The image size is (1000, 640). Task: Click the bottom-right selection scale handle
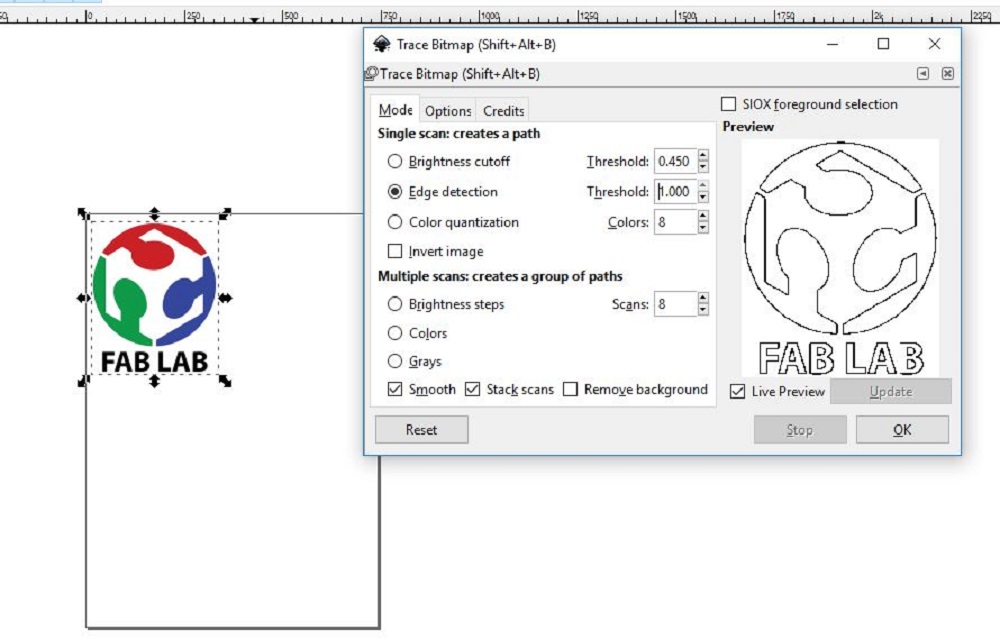point(225,381)
